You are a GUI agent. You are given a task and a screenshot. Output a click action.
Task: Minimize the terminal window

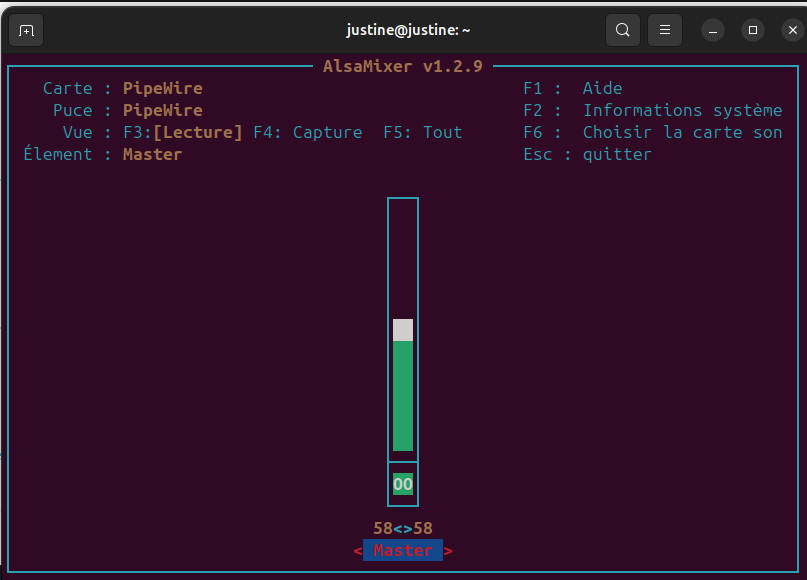click(x=713, y=30)
